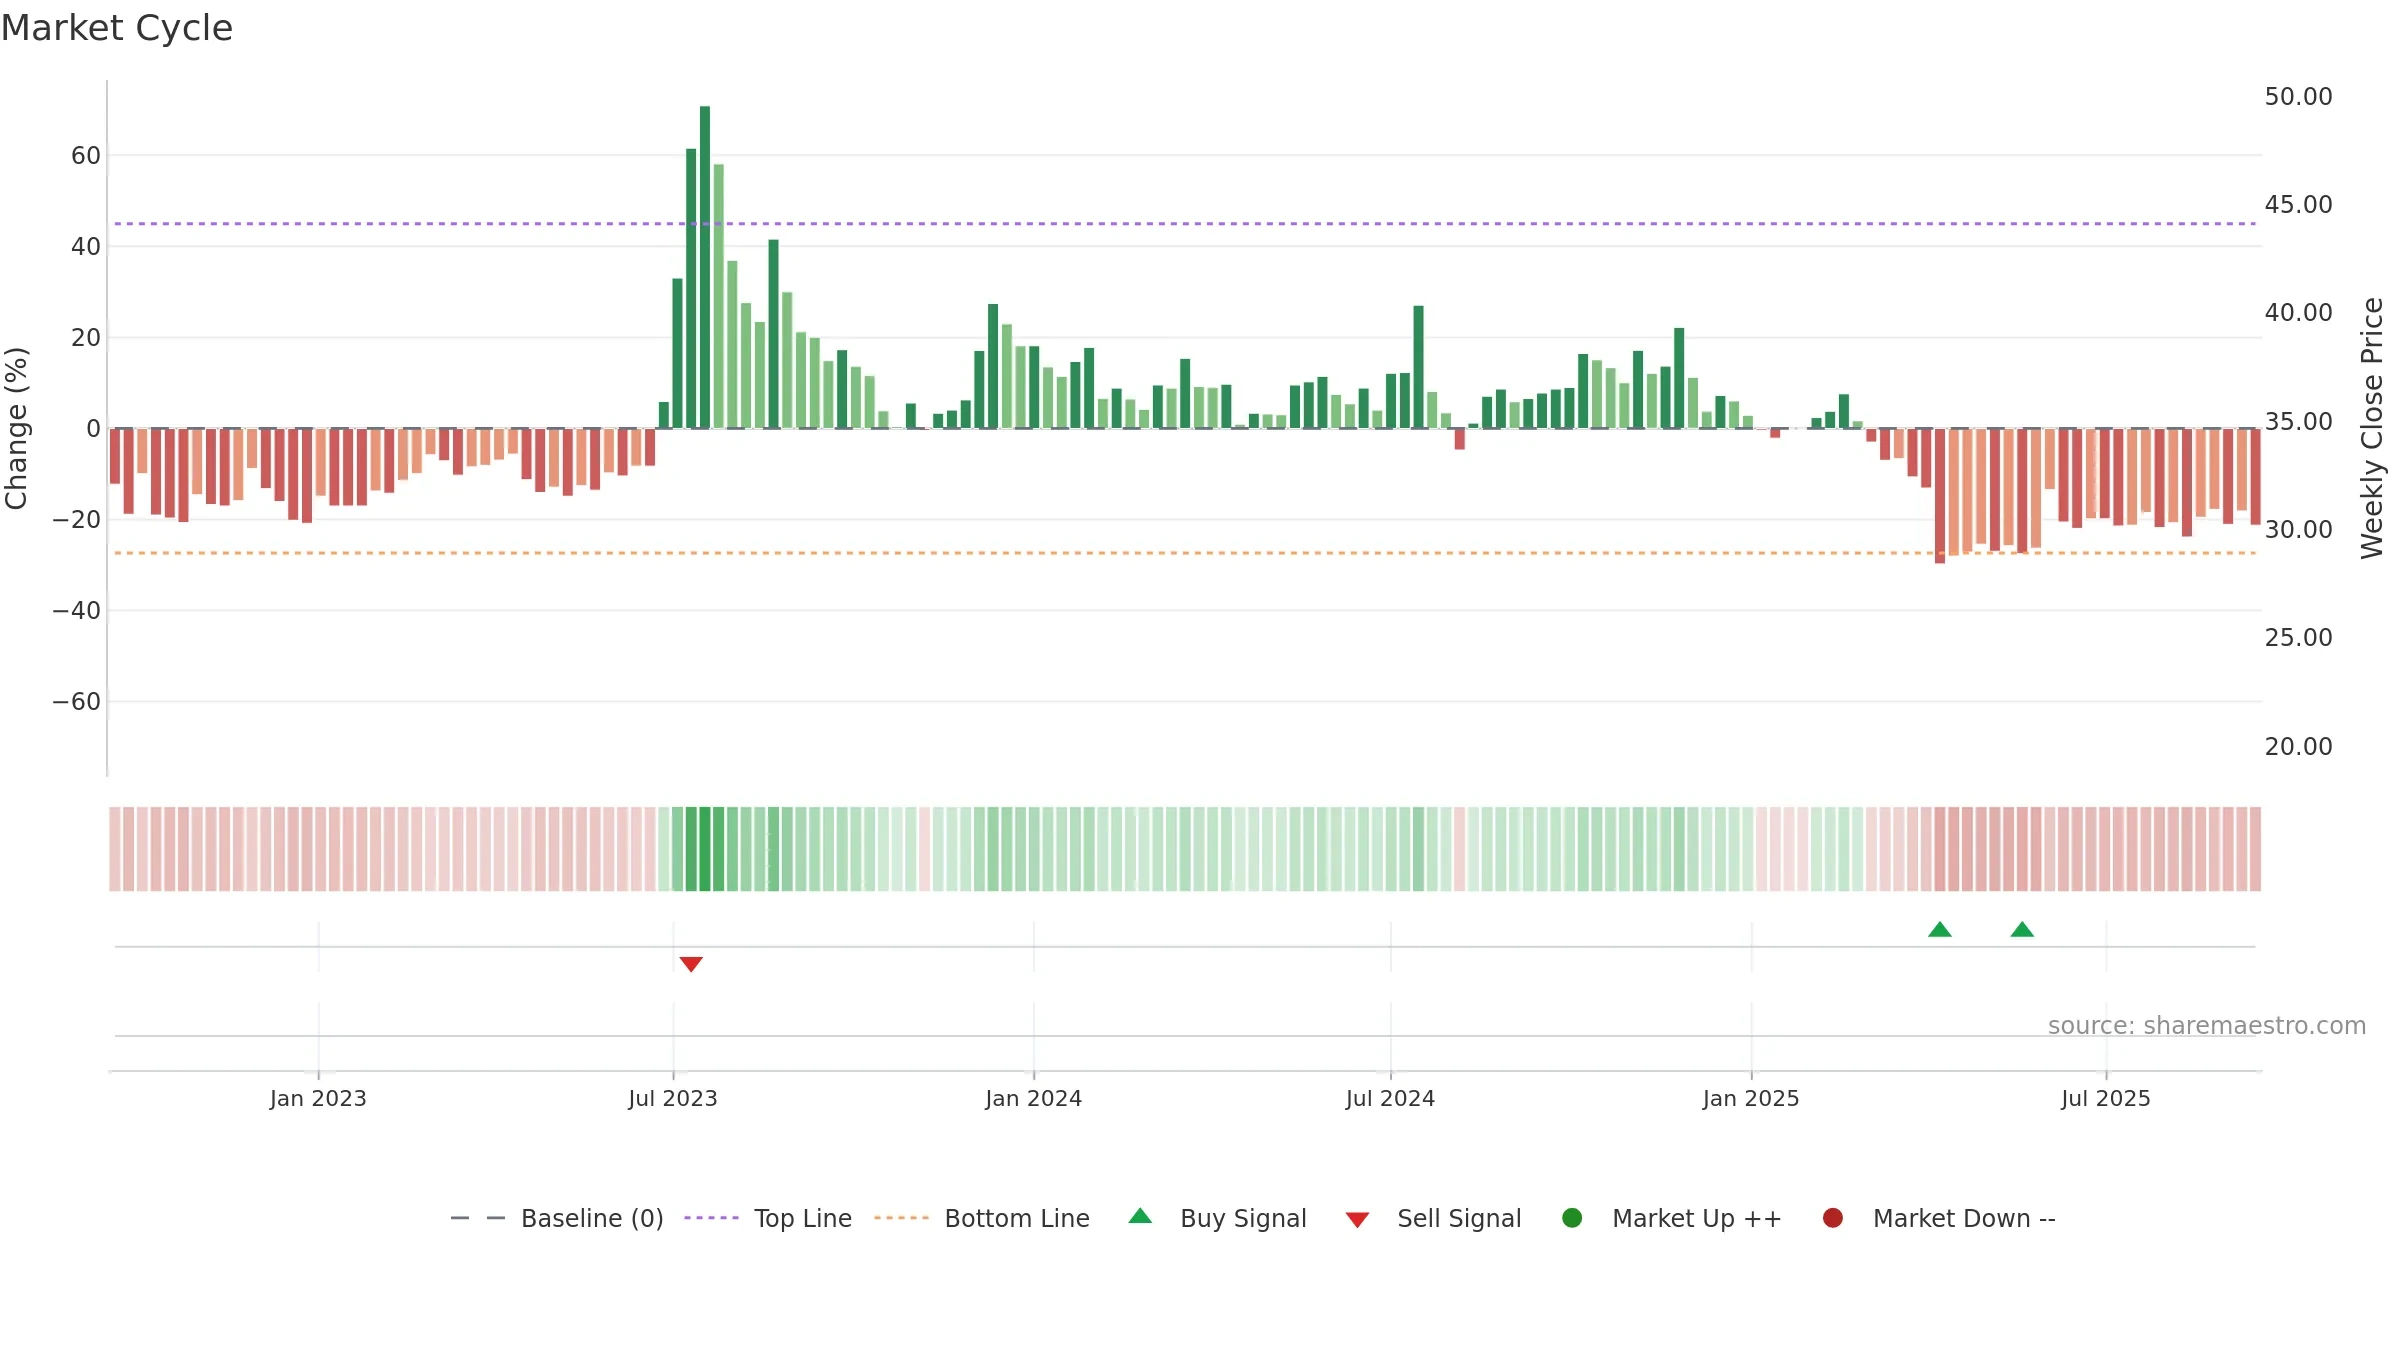Click the Jul 2025 x-axis label
The image size is (2400, 1350).
click(x=2106, y=1098)
